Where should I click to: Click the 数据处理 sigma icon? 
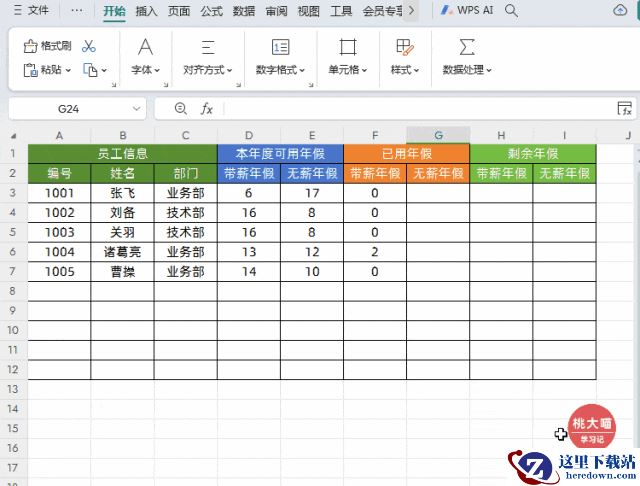coord(467,47)
